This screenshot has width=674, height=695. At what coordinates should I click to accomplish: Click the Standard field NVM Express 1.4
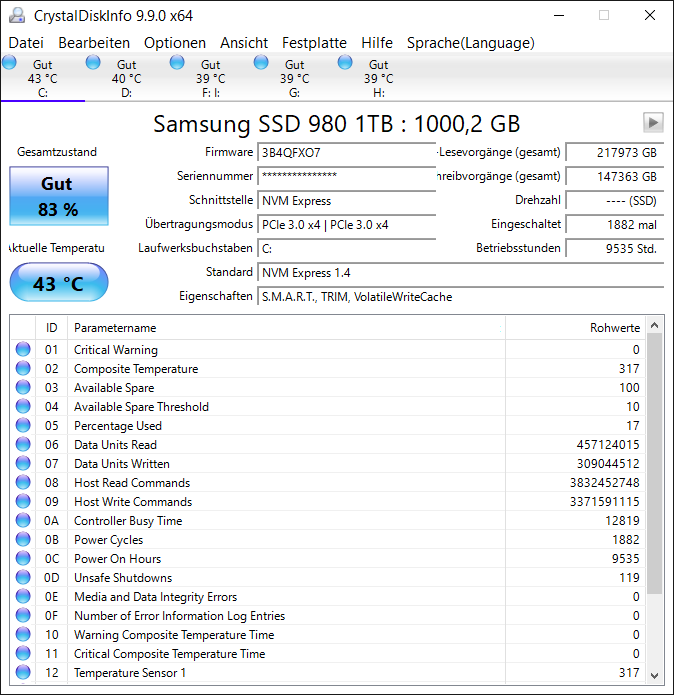pos(460,273)
